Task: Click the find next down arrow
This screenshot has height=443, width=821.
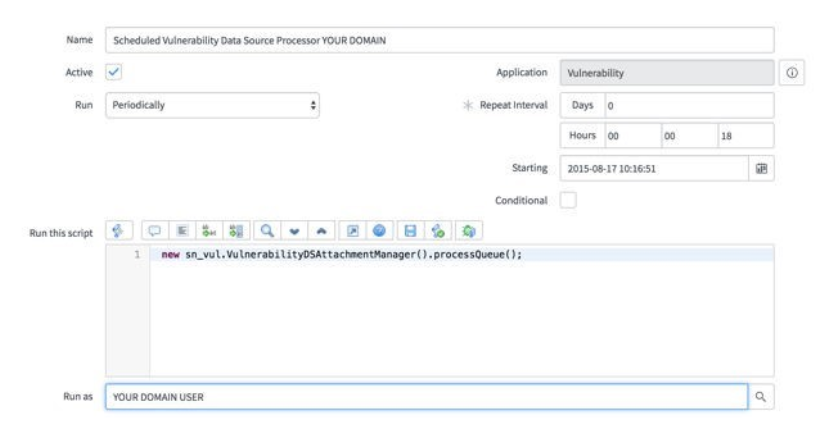Action: pyautogui.click(x=294, y=231)
